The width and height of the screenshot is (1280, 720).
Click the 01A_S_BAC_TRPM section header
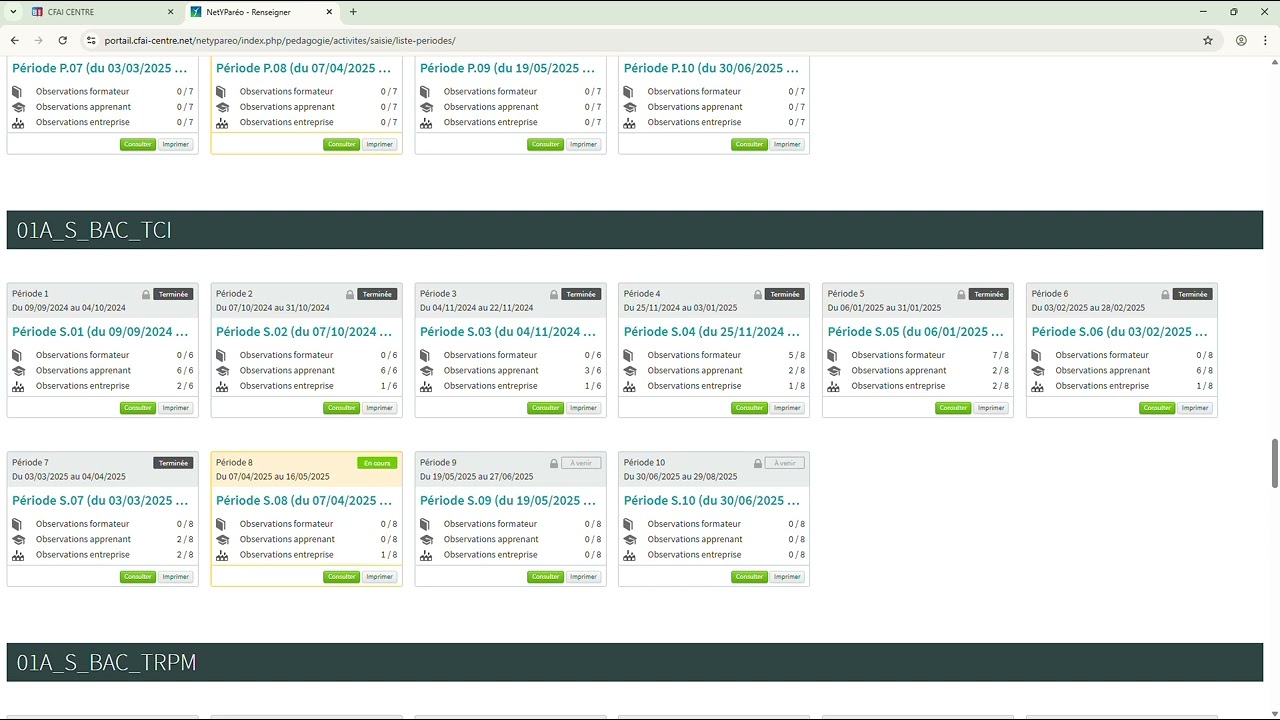[x=635, y=663]
